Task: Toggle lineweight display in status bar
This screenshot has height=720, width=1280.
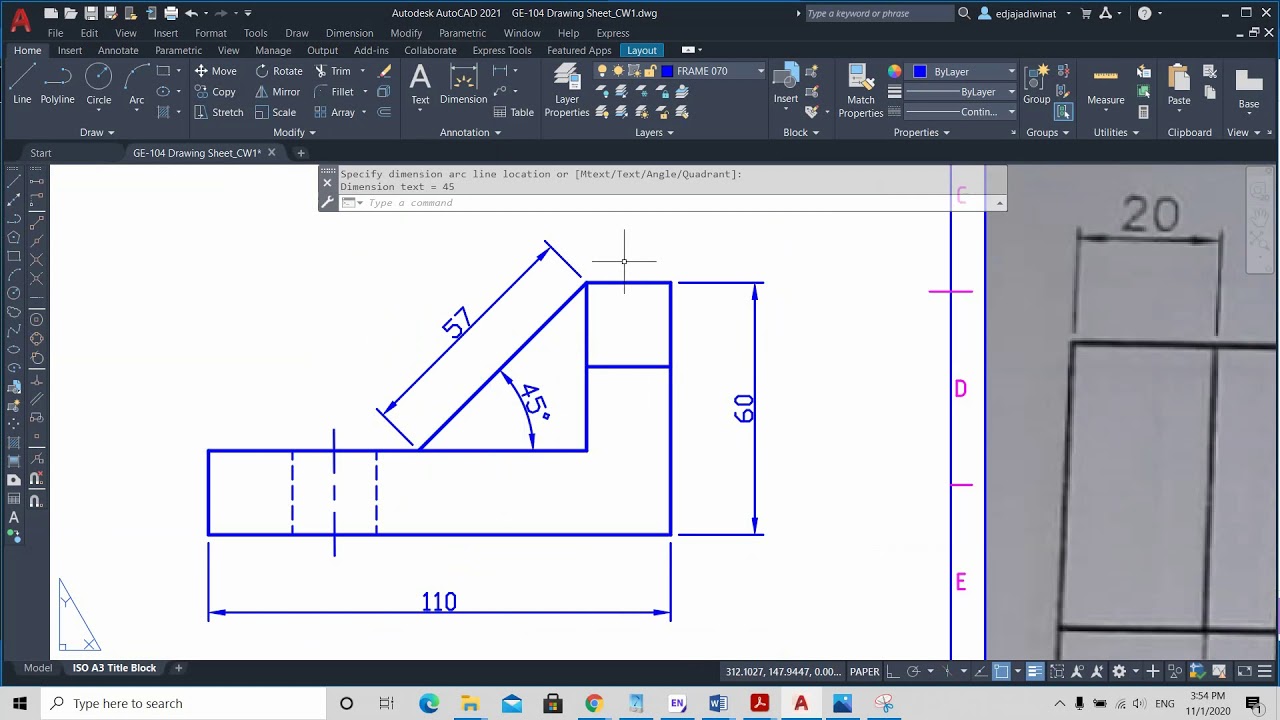Action: point(1034,672)
